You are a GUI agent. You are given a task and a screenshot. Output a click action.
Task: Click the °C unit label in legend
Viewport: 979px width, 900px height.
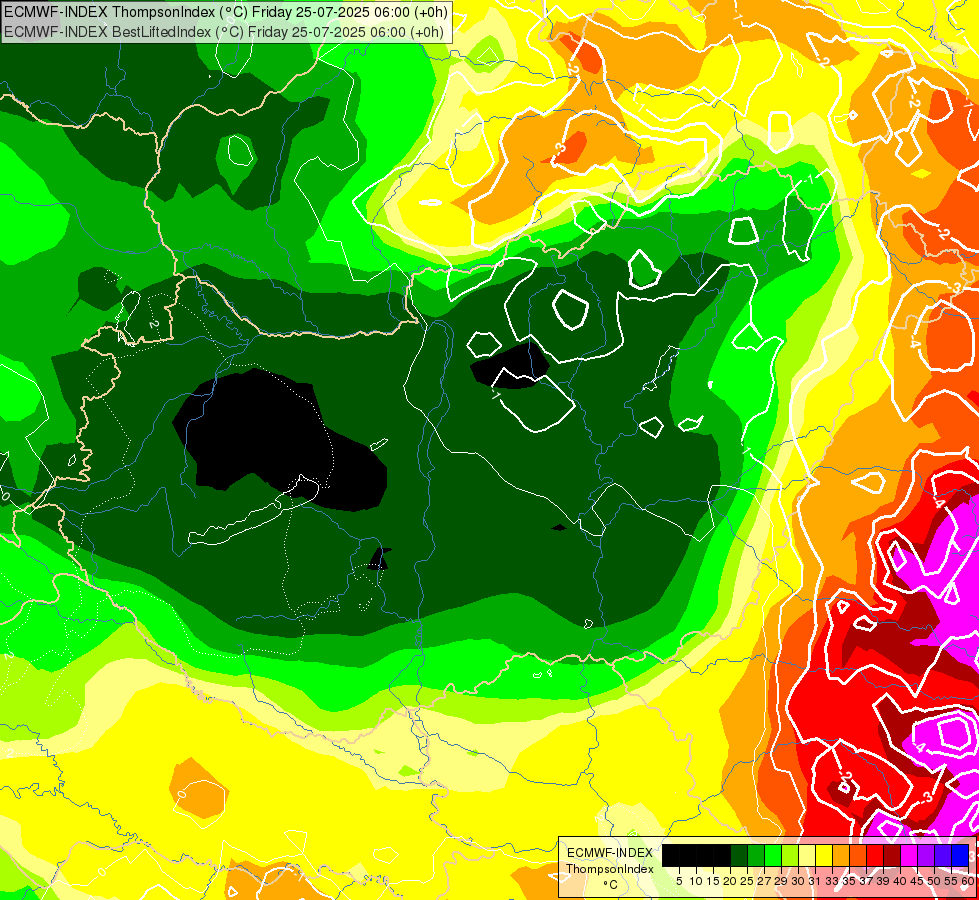[611, 884]
